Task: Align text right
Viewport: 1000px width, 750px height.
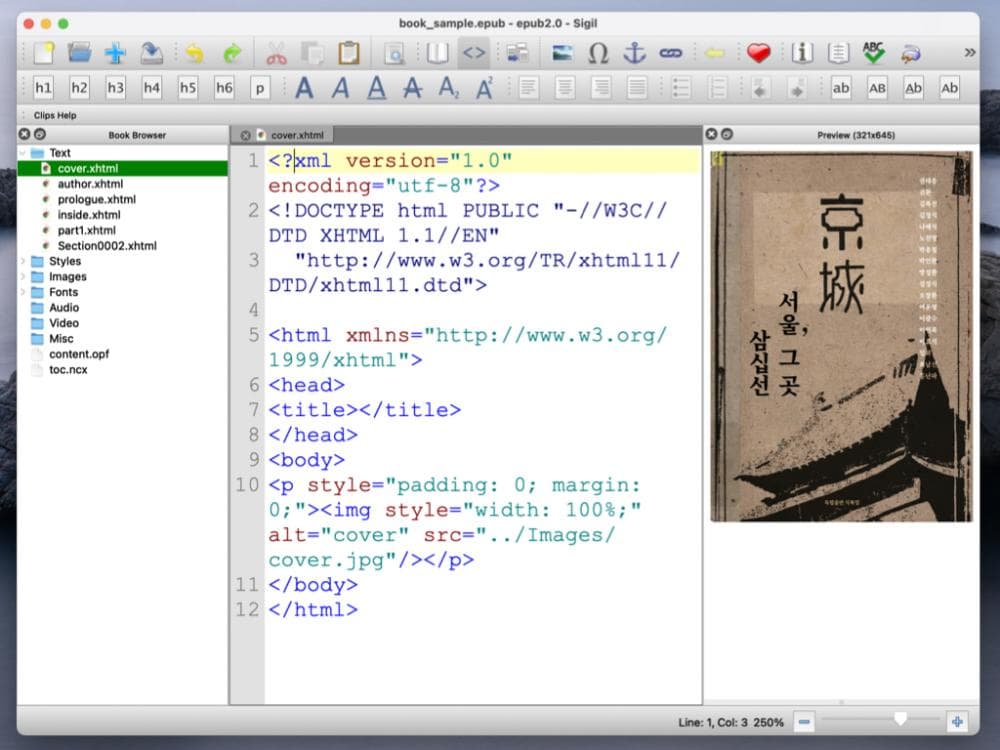Action: [601, 88]
